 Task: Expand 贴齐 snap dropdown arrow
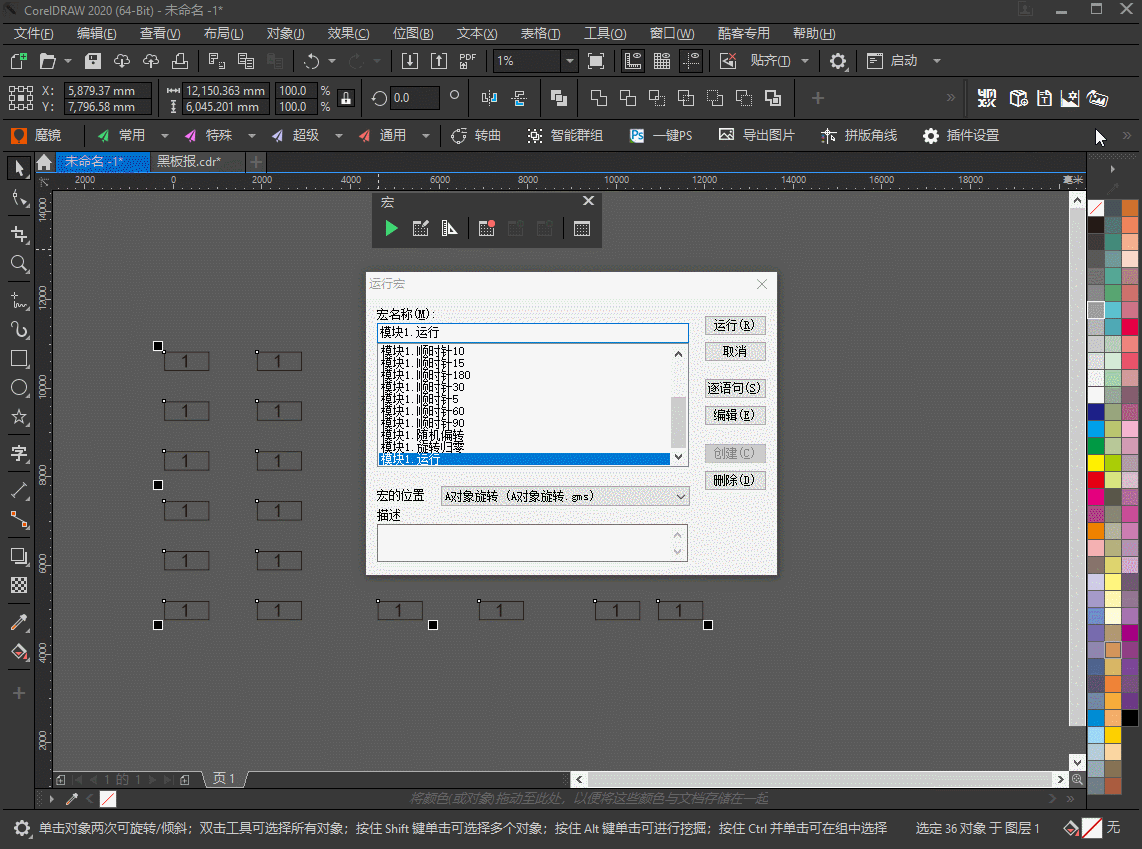pyautogui.click(x=805, y=61)
